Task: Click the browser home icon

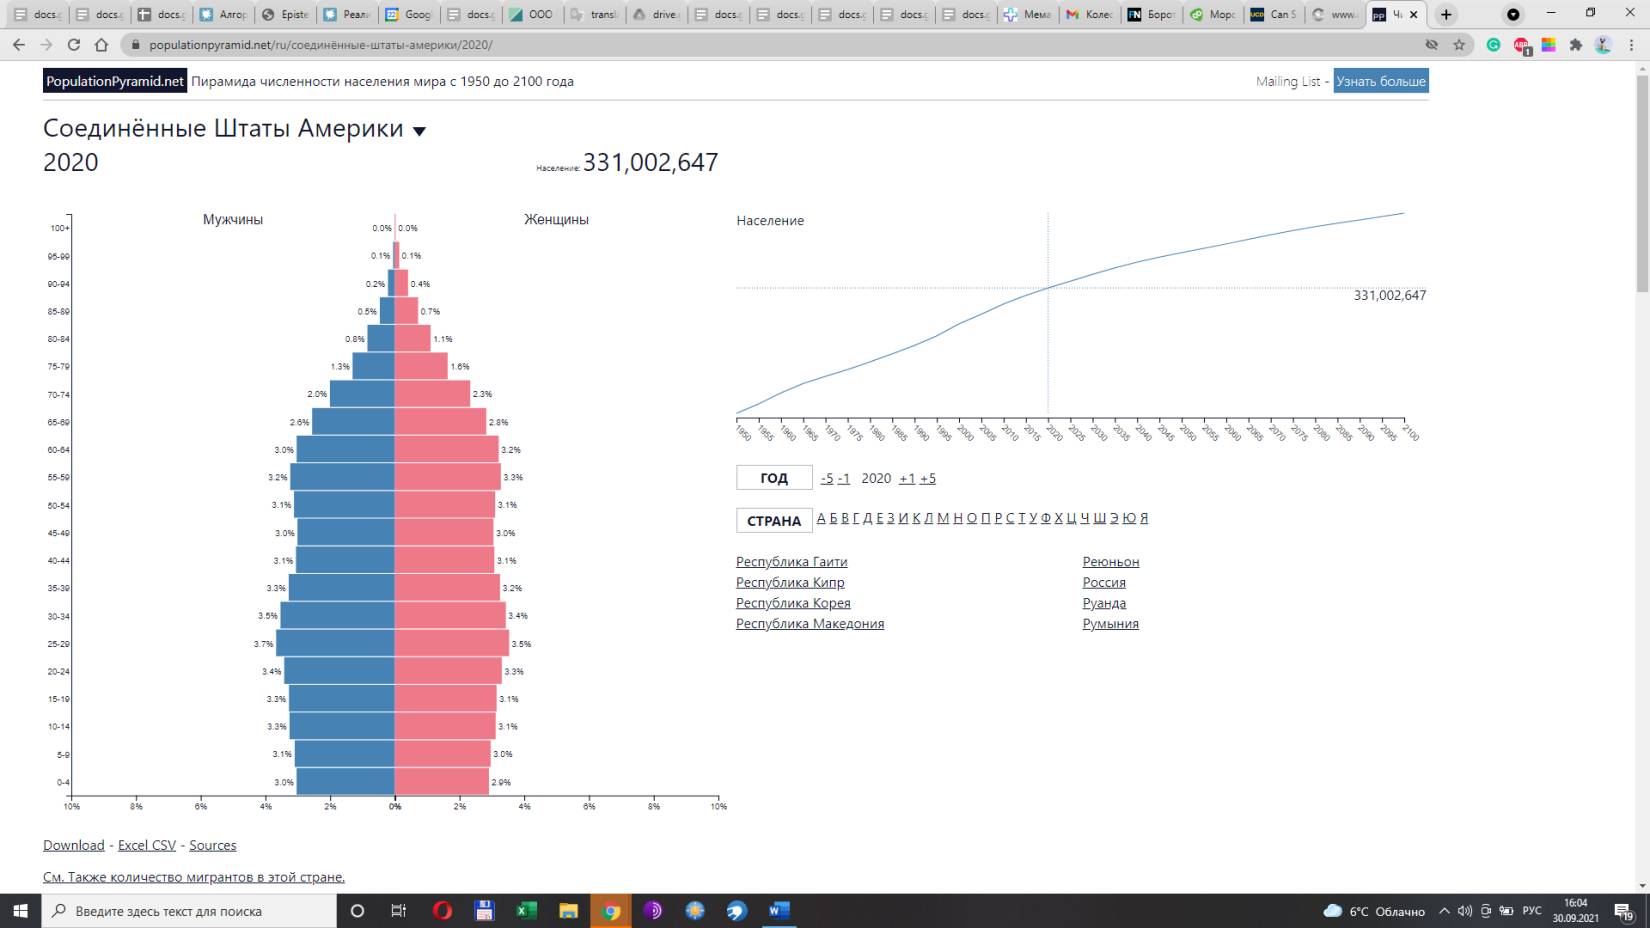Action: [x=101, y=45]
